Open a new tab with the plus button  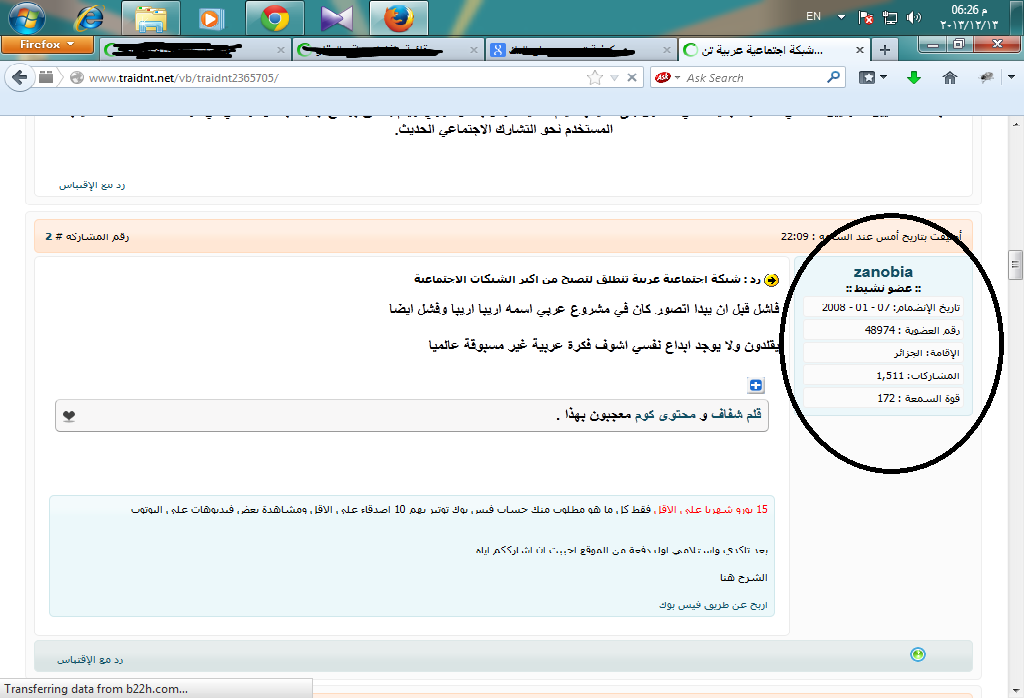coord(884,48)
